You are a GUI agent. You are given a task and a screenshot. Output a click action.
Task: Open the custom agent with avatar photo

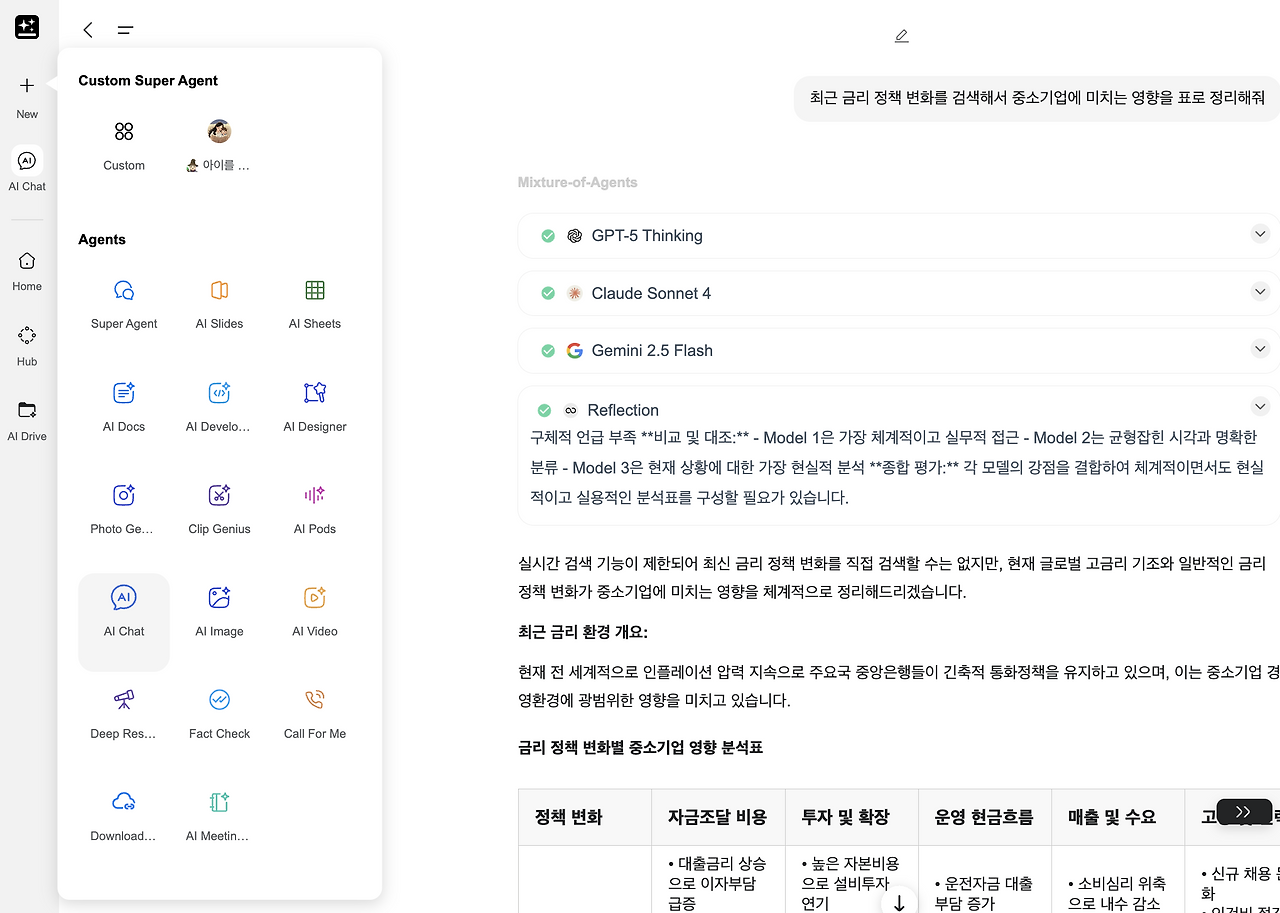tap(219, 145)
